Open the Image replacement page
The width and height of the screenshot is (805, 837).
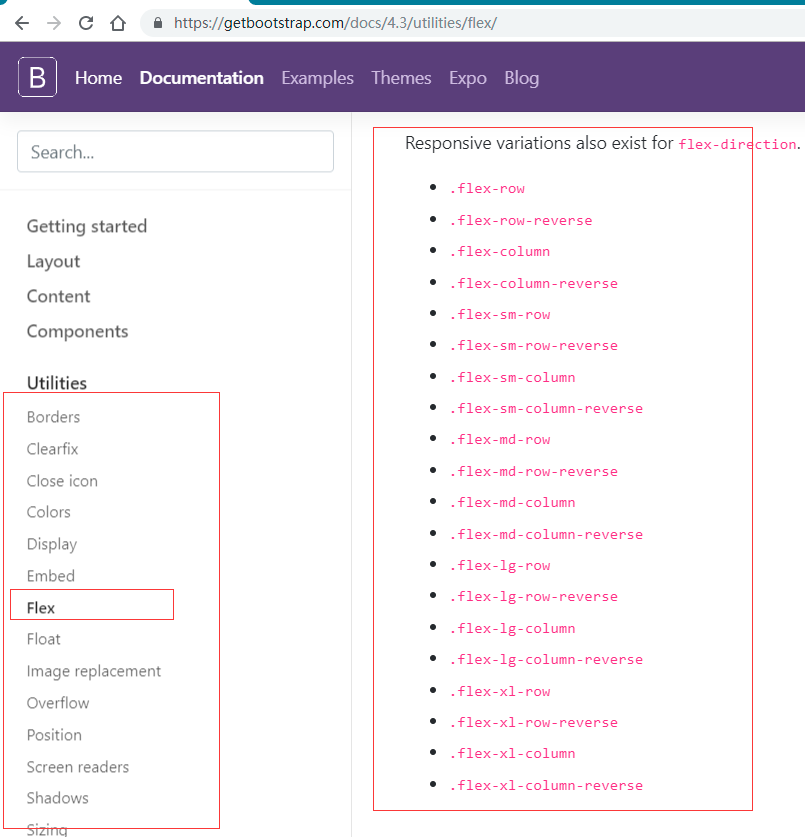[x=94, y=671]
